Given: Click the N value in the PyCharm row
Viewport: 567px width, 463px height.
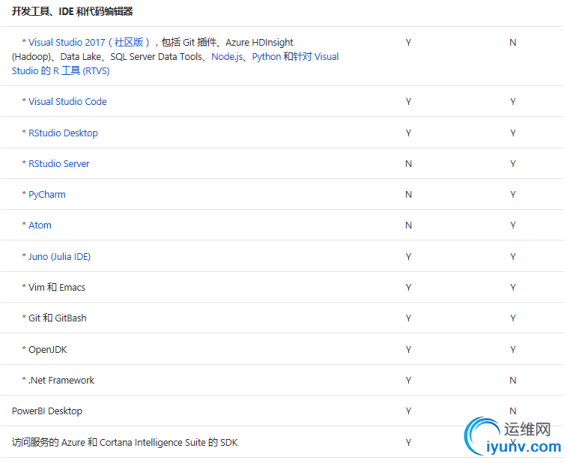Looking at the screenshot, I should [408, 195].
